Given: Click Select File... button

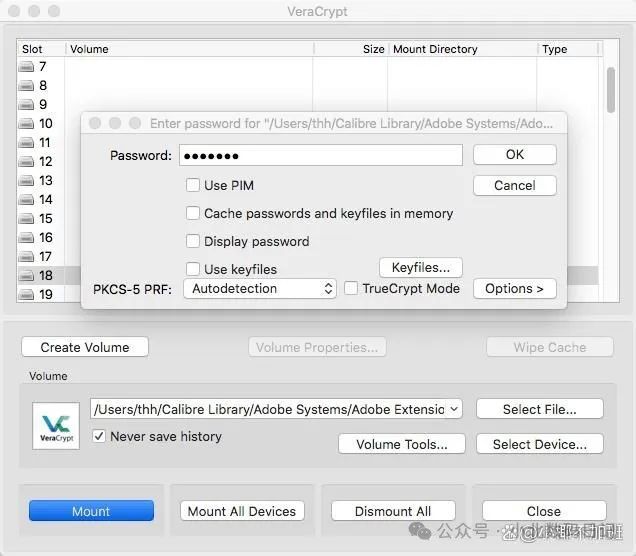Looking at the screenshot, I should [539, 409].
